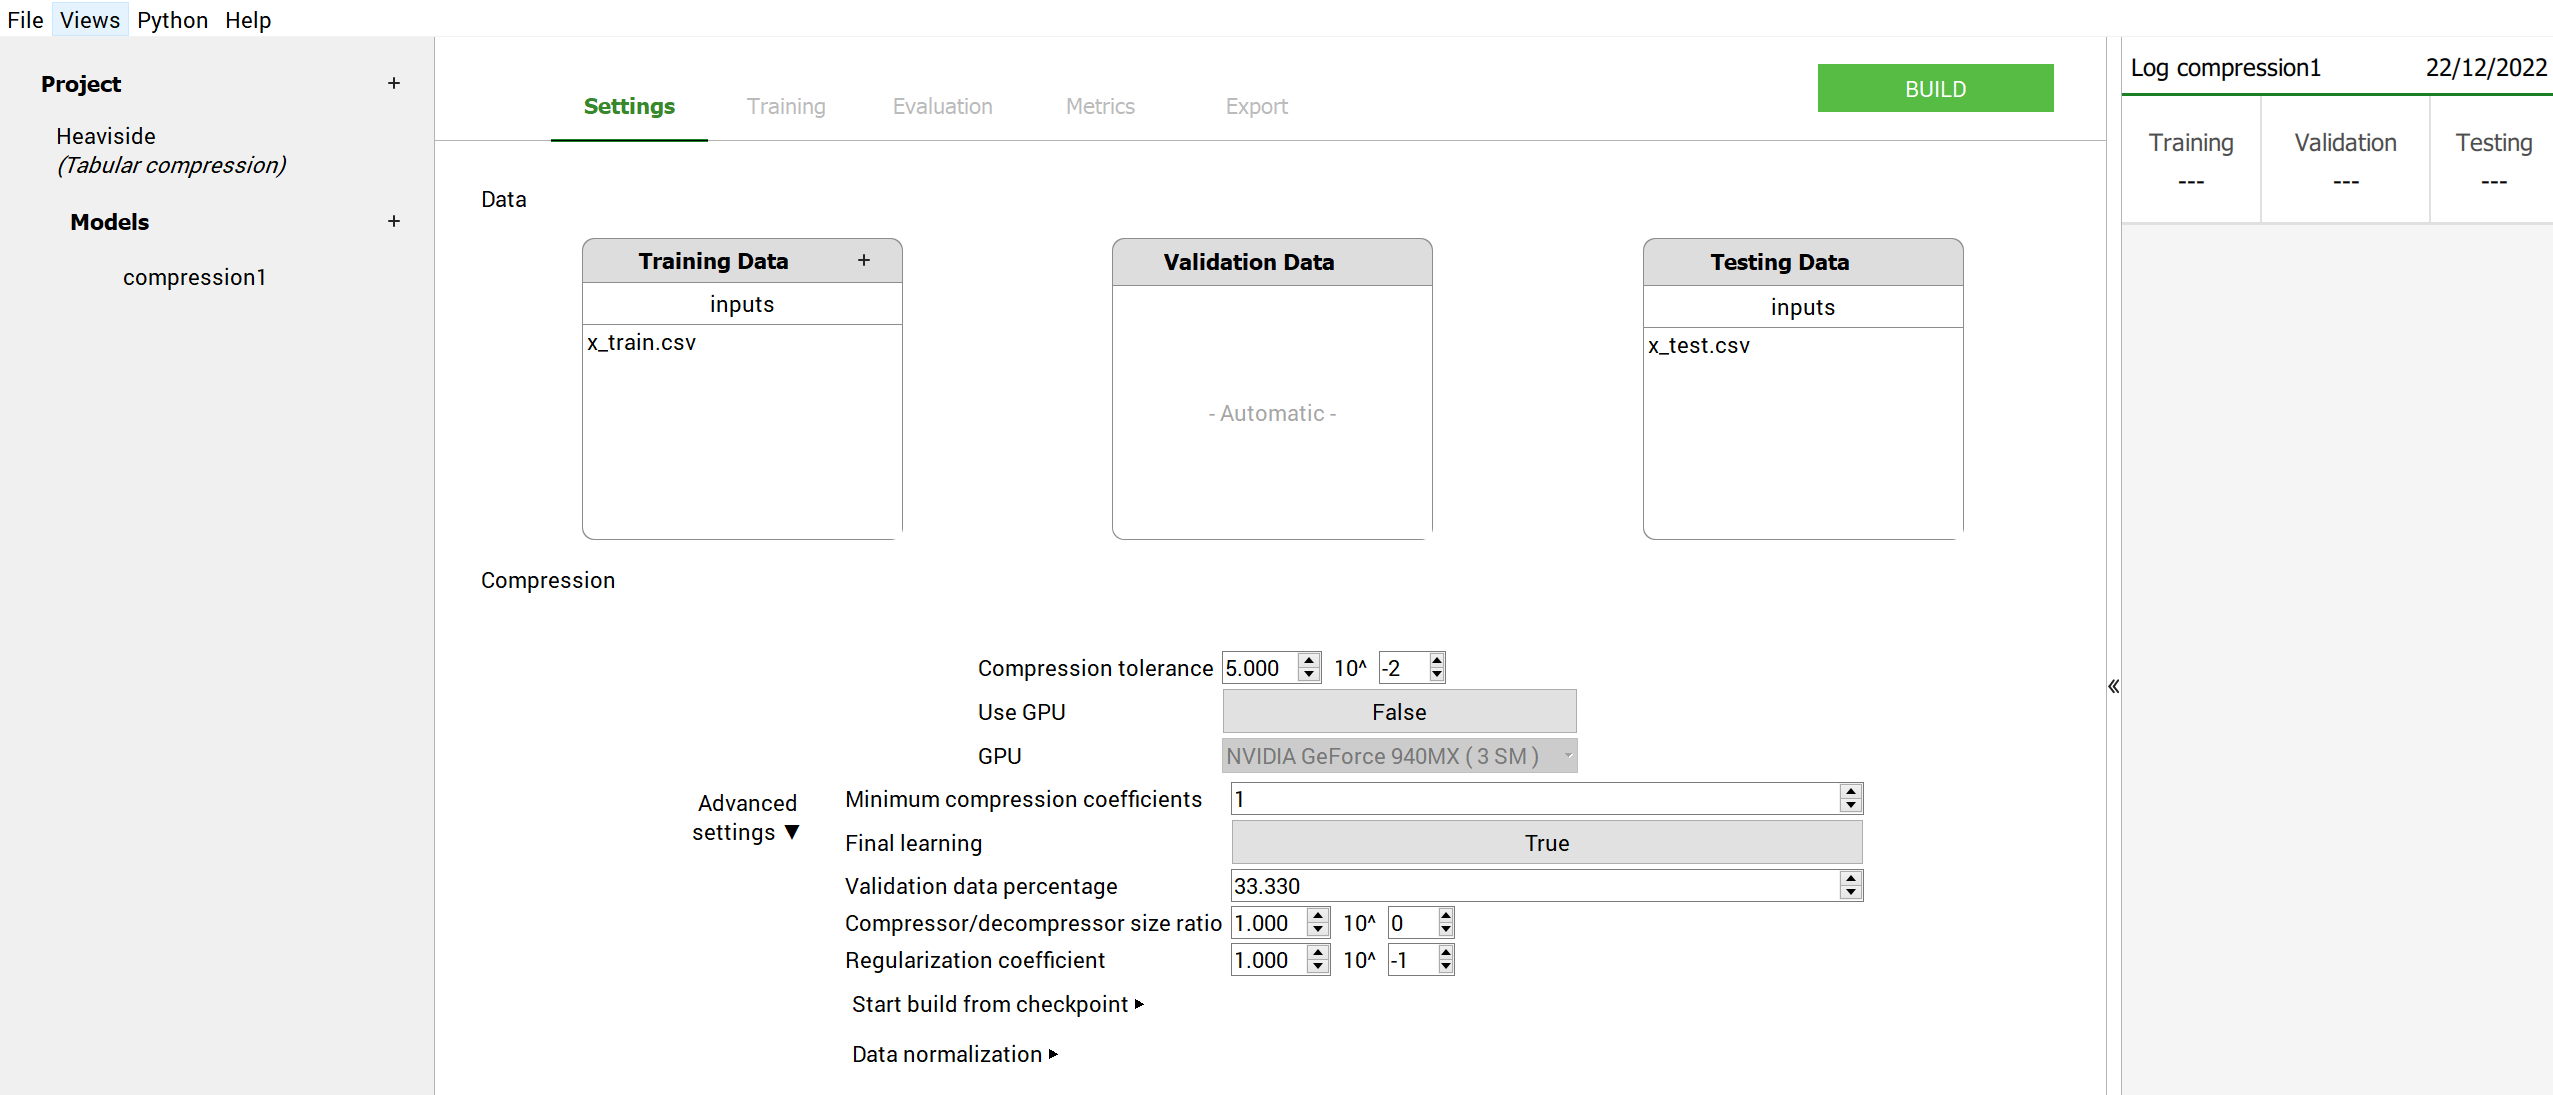Increase size ratio exponent value
The height and width of the screenshot is (1095, 2553).
[x=1446, y=915]
